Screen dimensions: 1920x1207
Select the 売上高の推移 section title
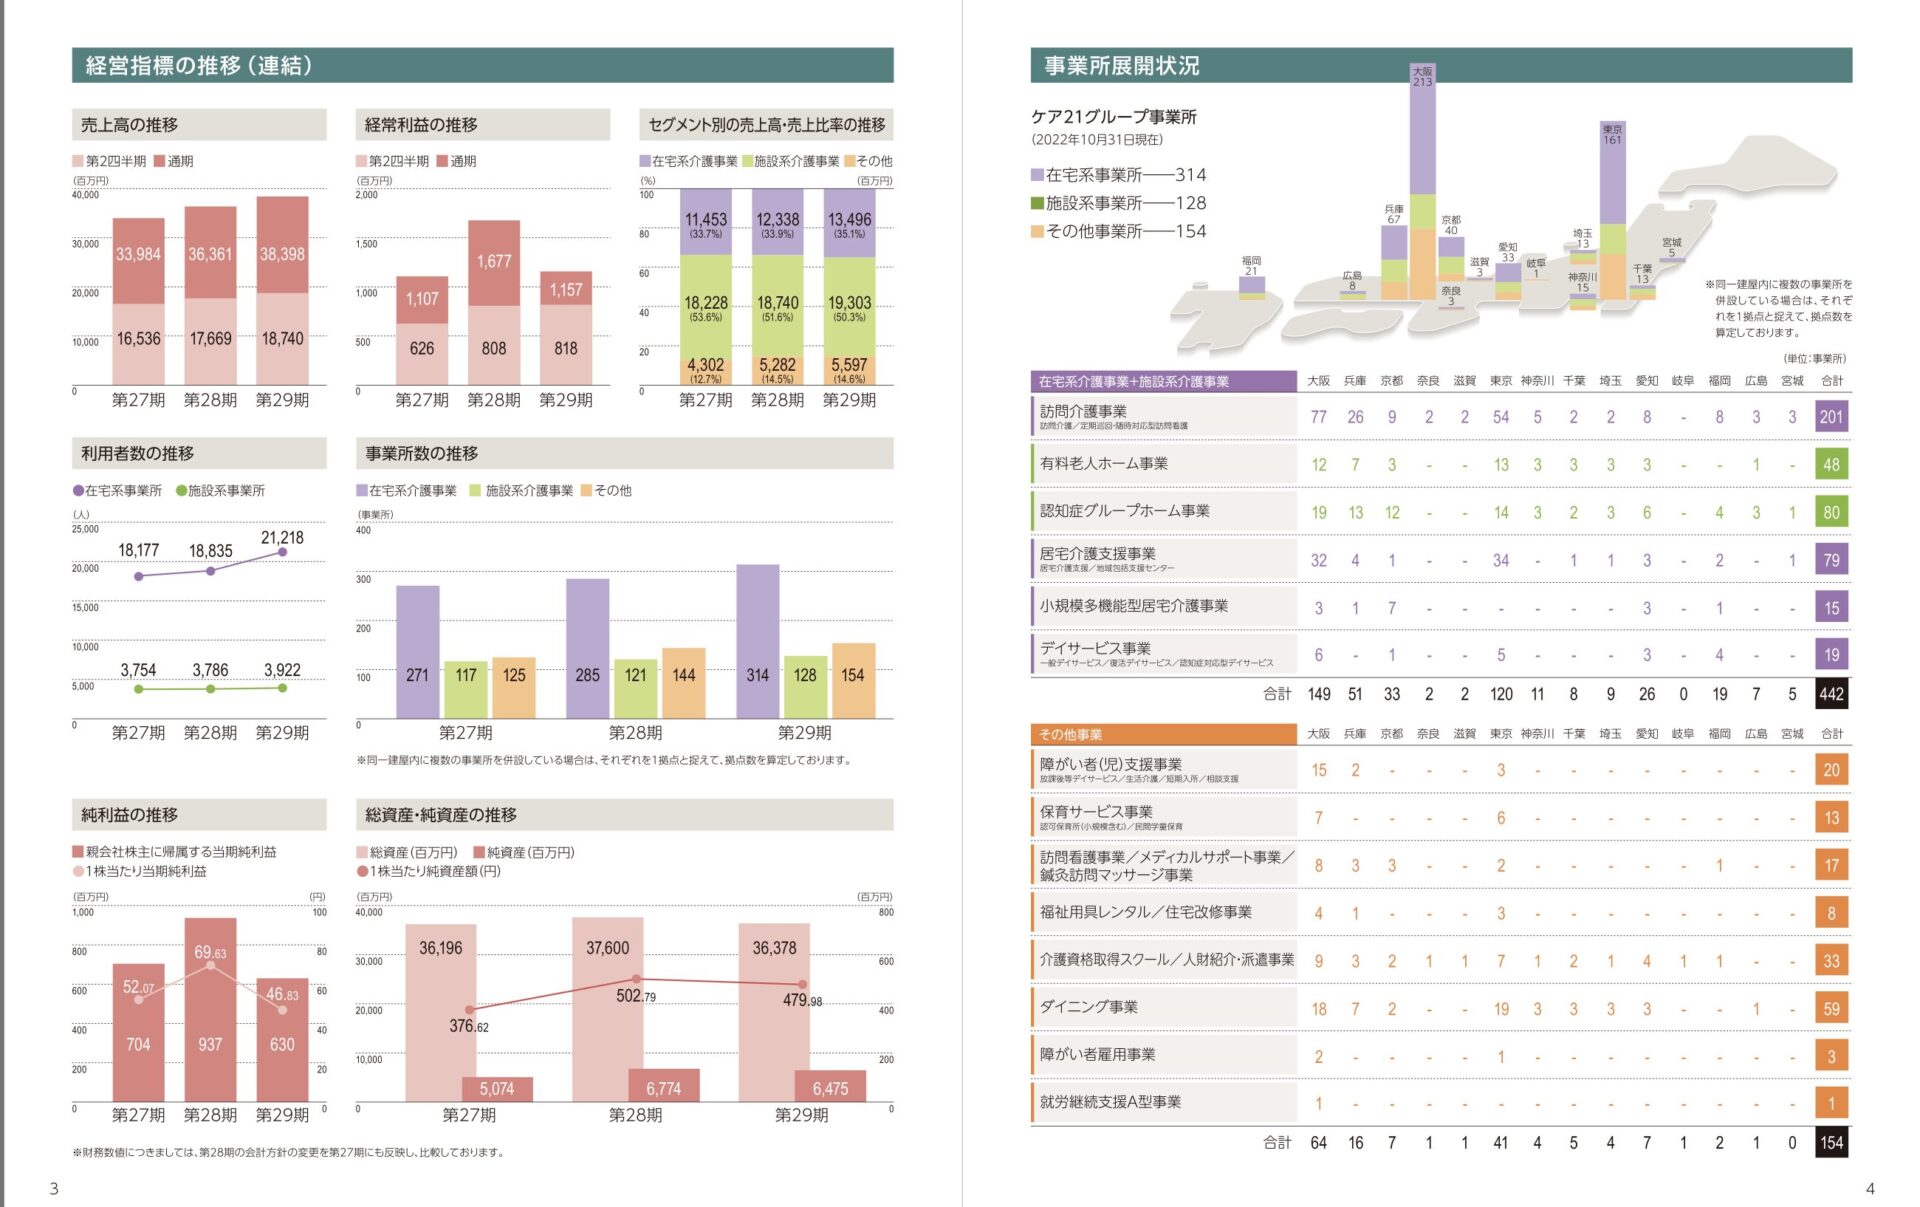click(x=199, y=125)
